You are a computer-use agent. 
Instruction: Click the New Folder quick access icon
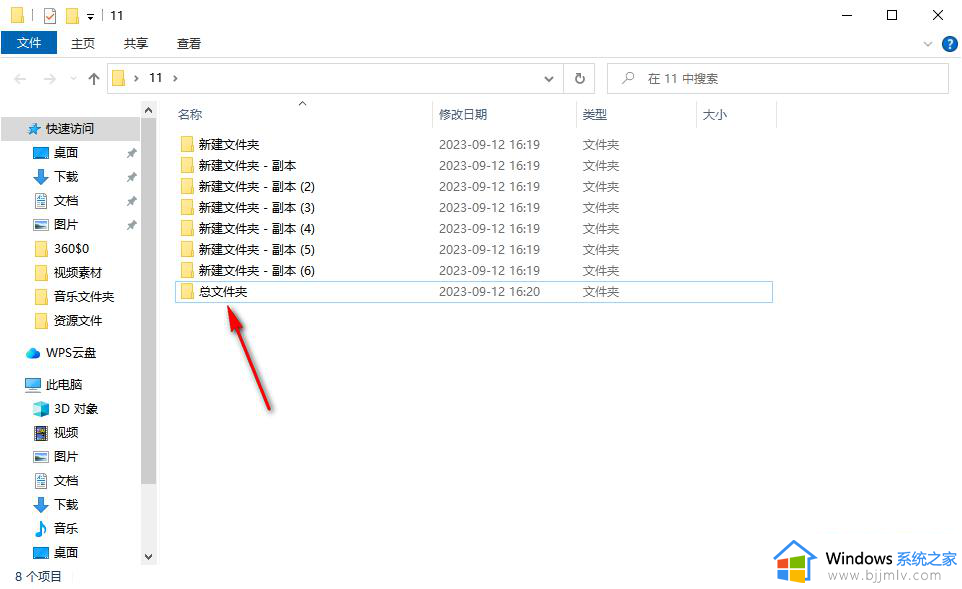coord(72,15)
